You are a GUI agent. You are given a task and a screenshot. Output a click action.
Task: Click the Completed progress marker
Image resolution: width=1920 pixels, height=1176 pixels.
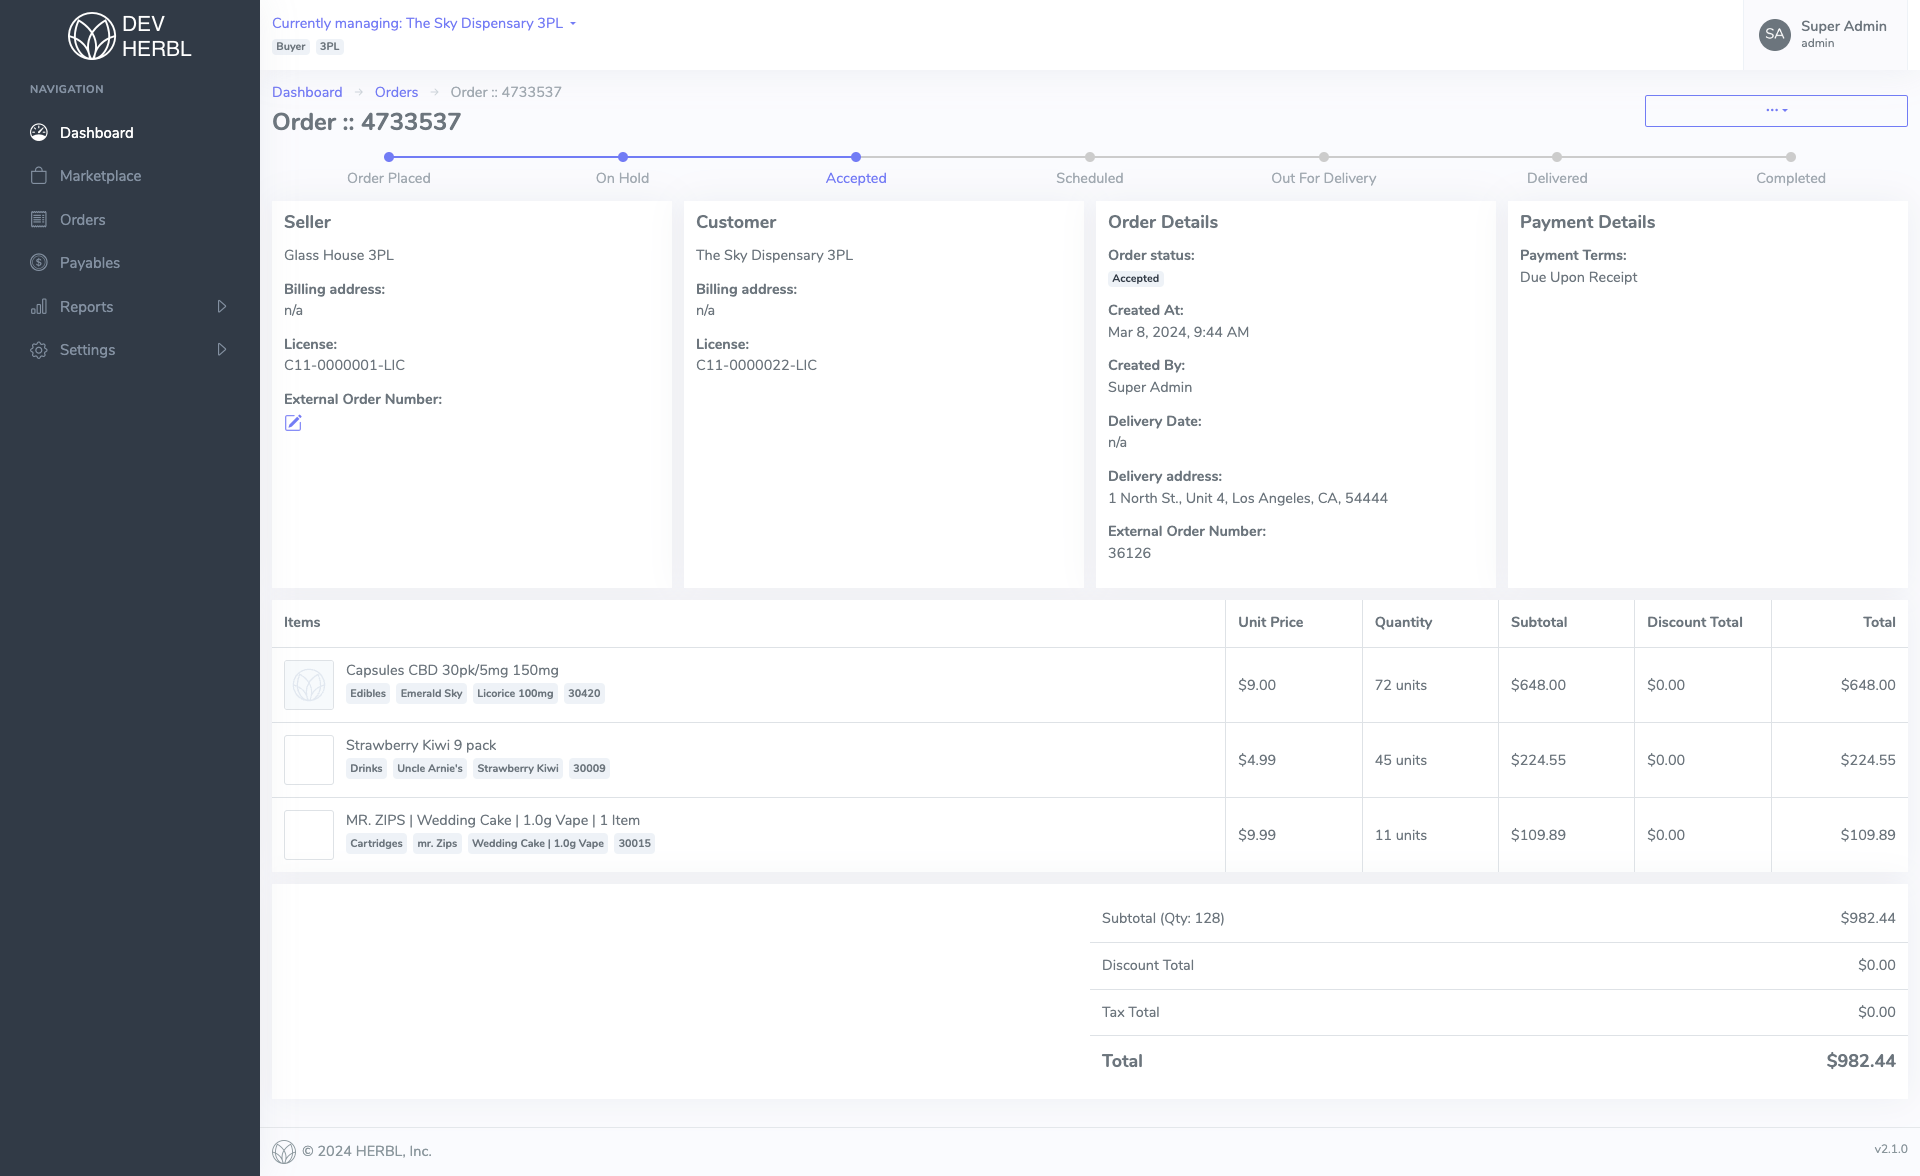click(1791, 157)
